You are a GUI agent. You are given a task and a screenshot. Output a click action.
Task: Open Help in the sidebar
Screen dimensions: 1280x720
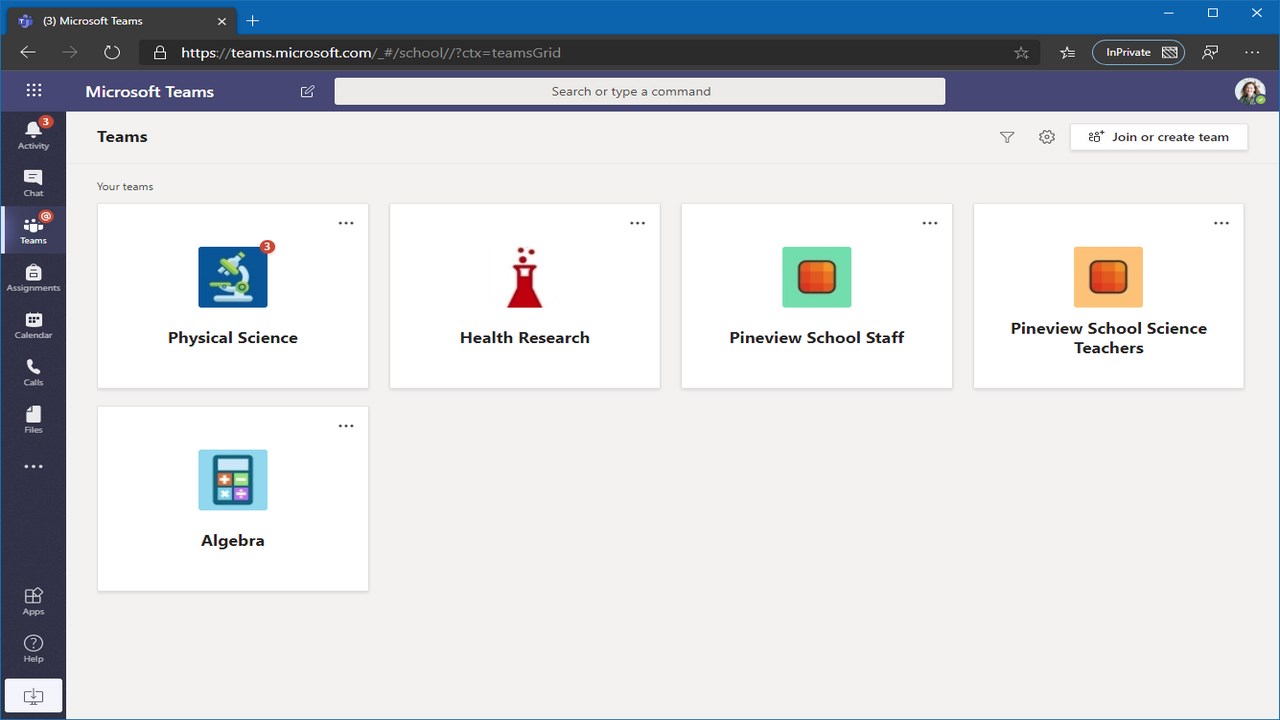tap(33, 648)
